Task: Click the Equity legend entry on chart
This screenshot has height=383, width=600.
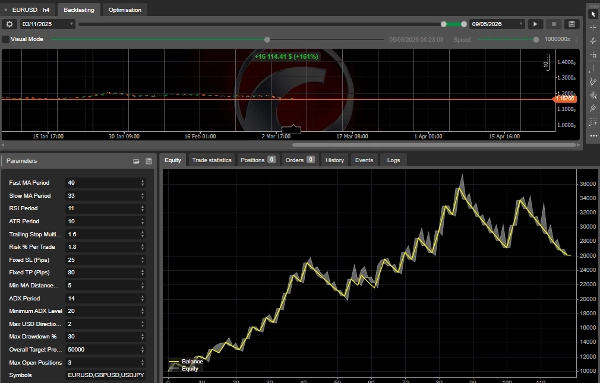Action: click(x=184, y=368)
